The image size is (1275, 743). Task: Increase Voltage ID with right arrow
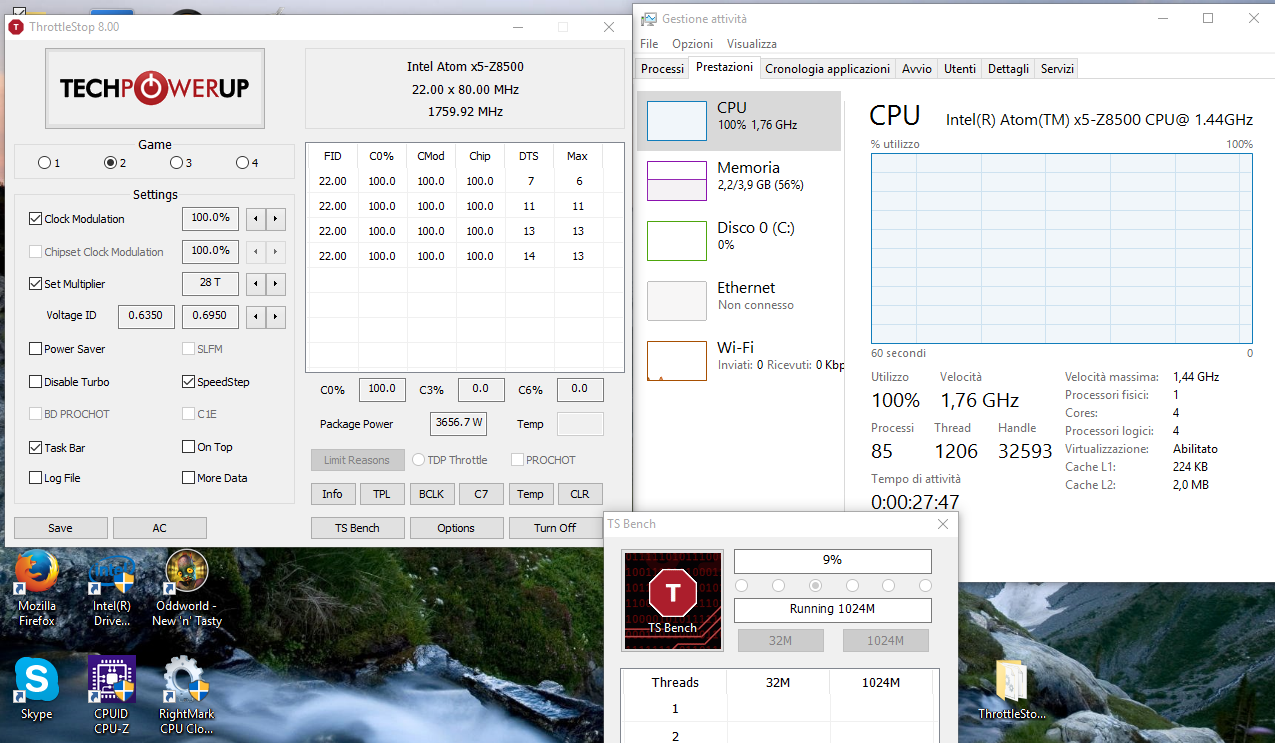point(276,317)
